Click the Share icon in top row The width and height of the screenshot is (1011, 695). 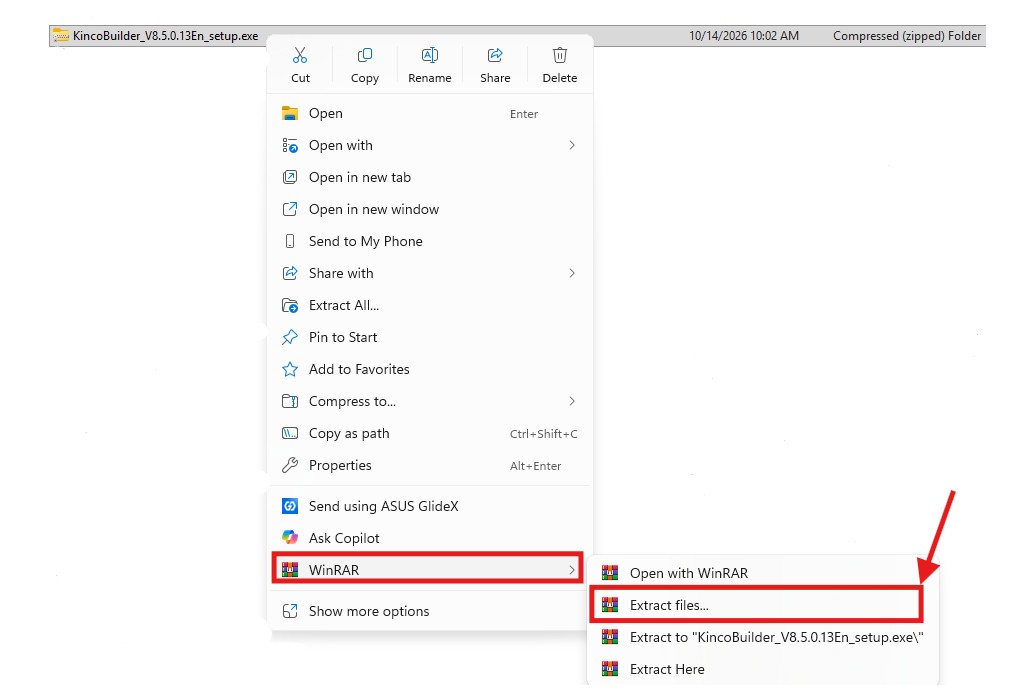pyautogui.click(x=495, y=55)
